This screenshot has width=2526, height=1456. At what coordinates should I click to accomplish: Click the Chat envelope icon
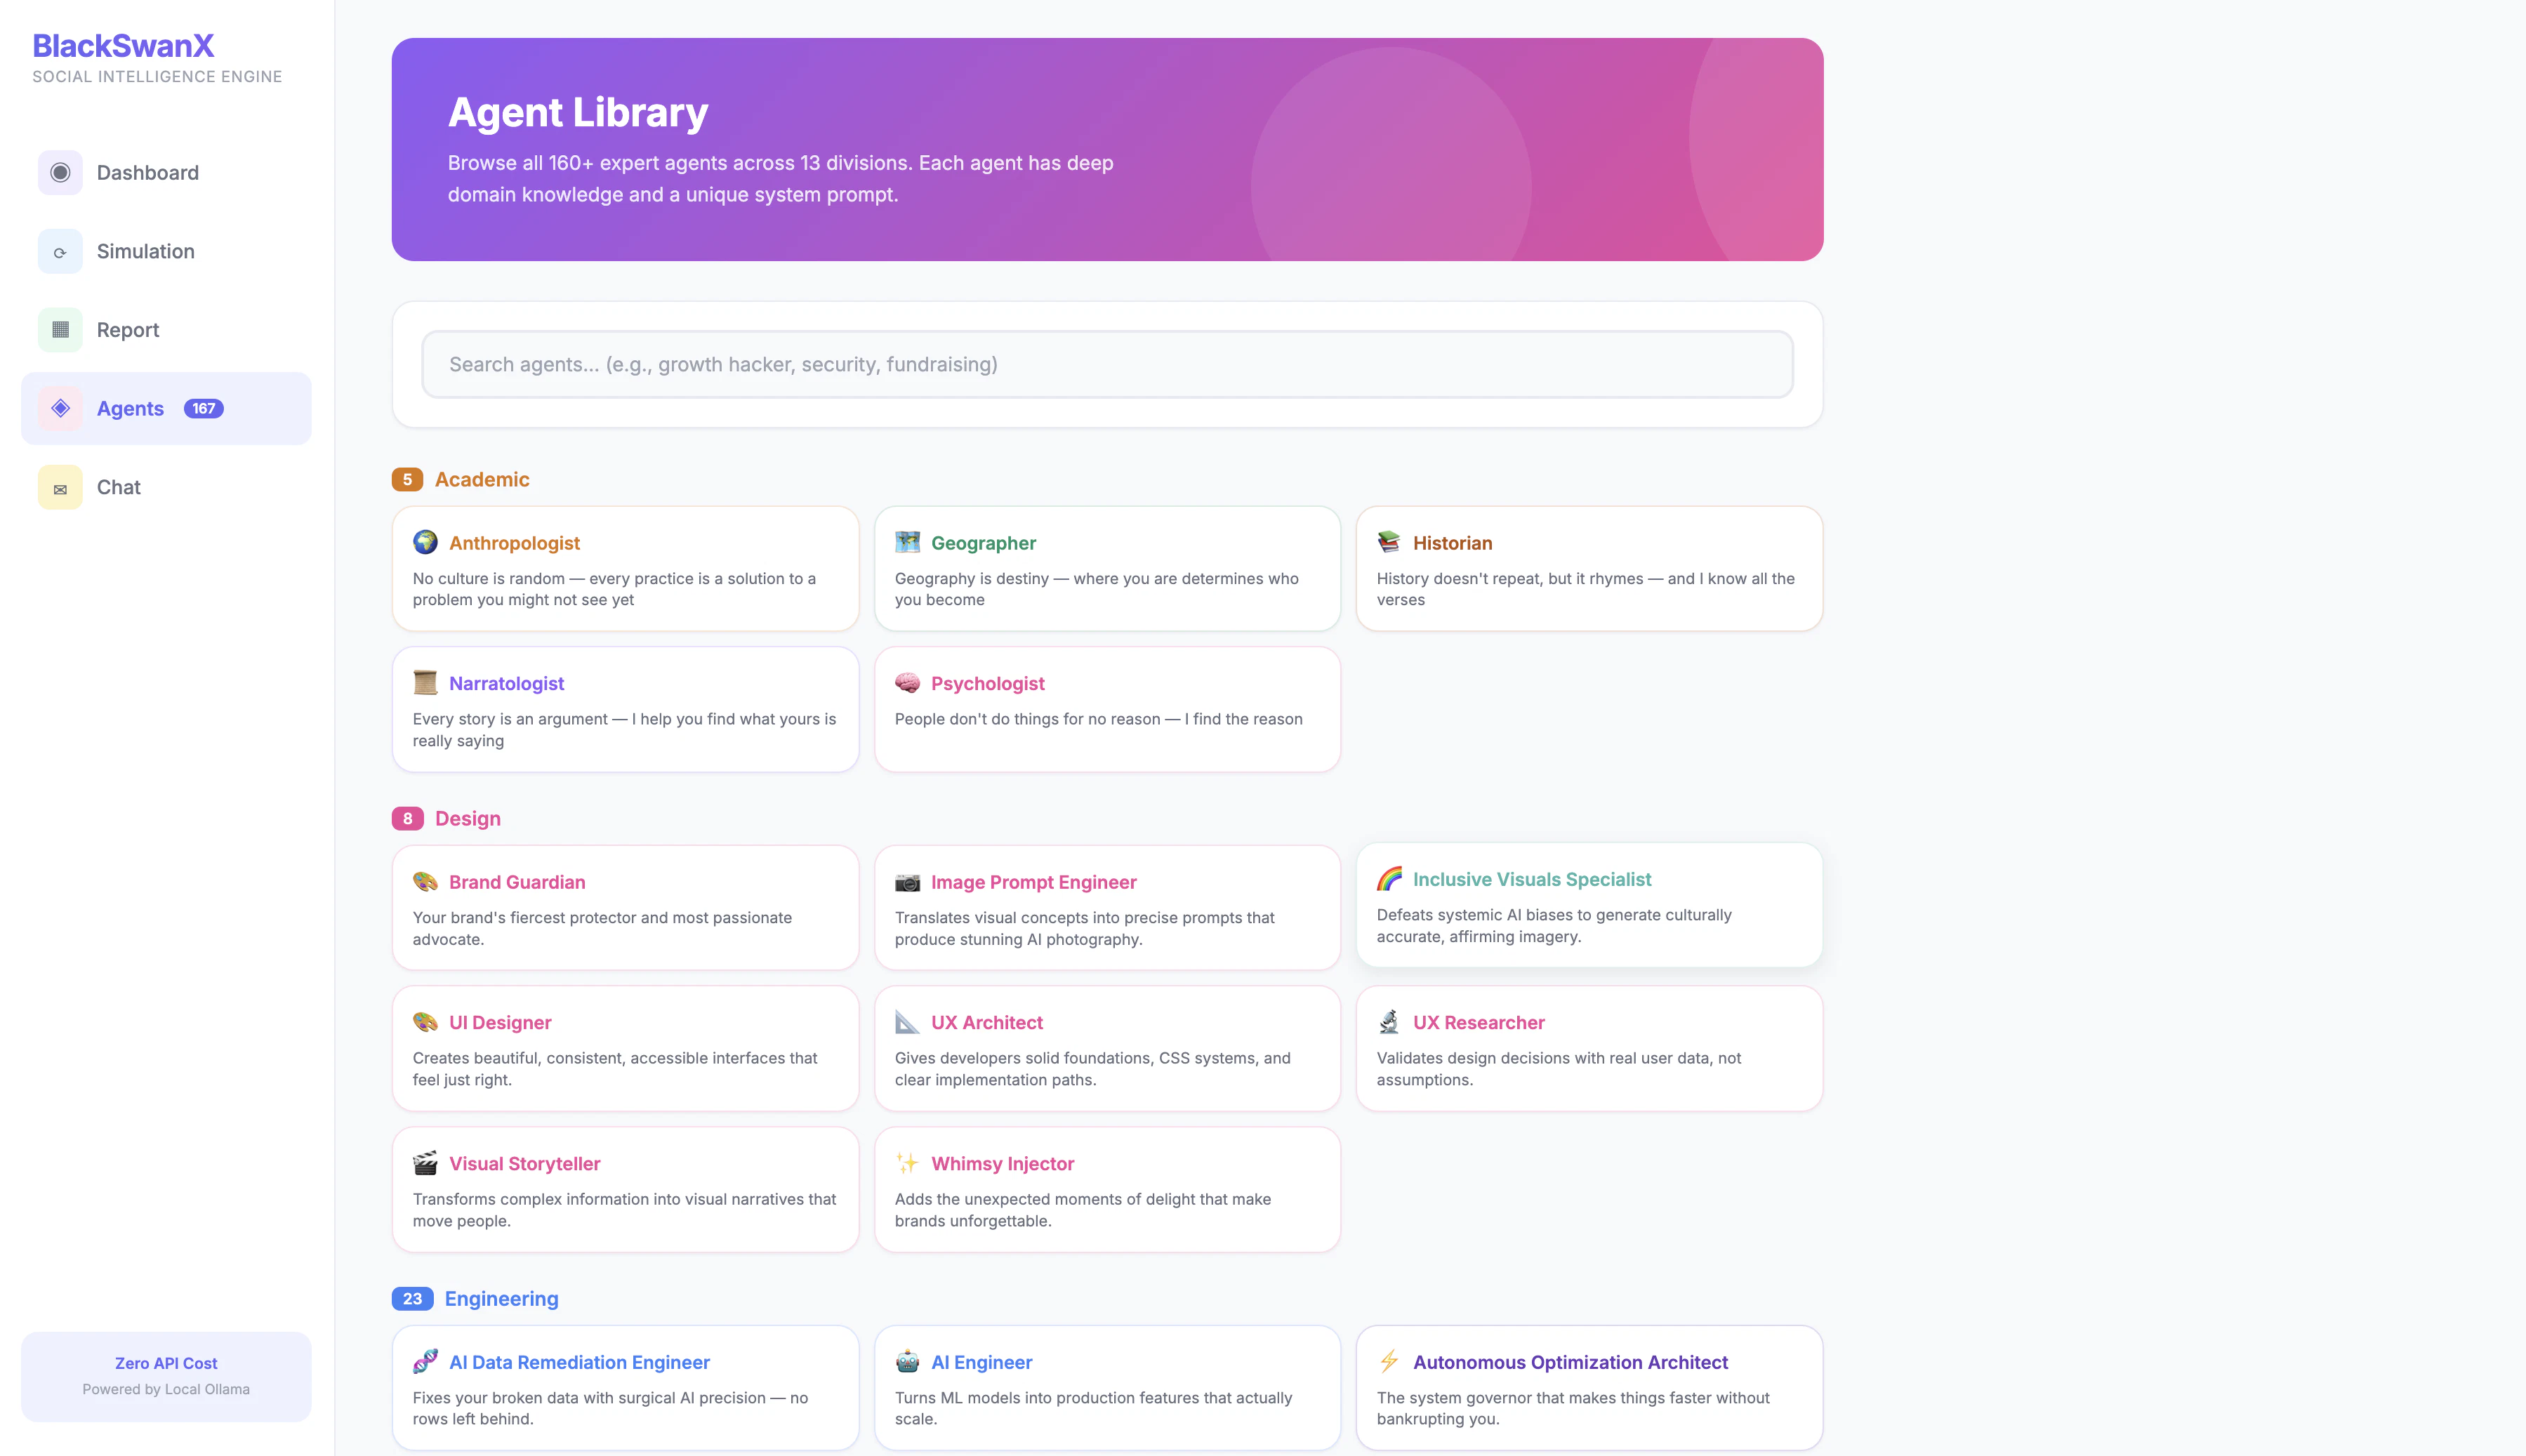pyautogui.click(x=60, y=488)
